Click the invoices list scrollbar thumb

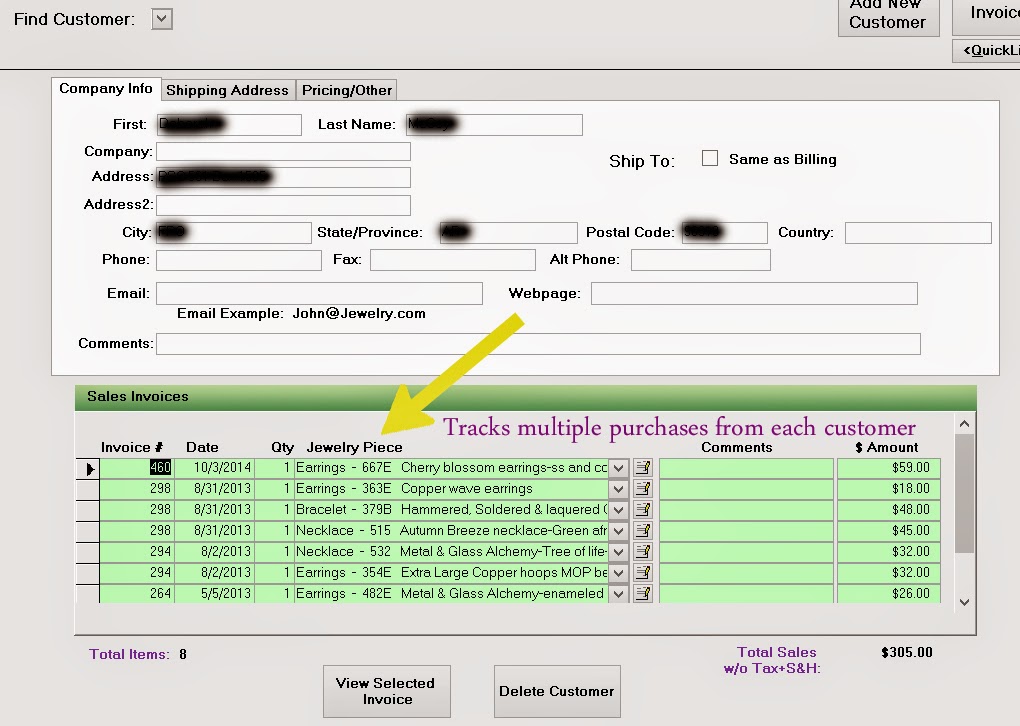pyautogui.click(x=965, y=493)
